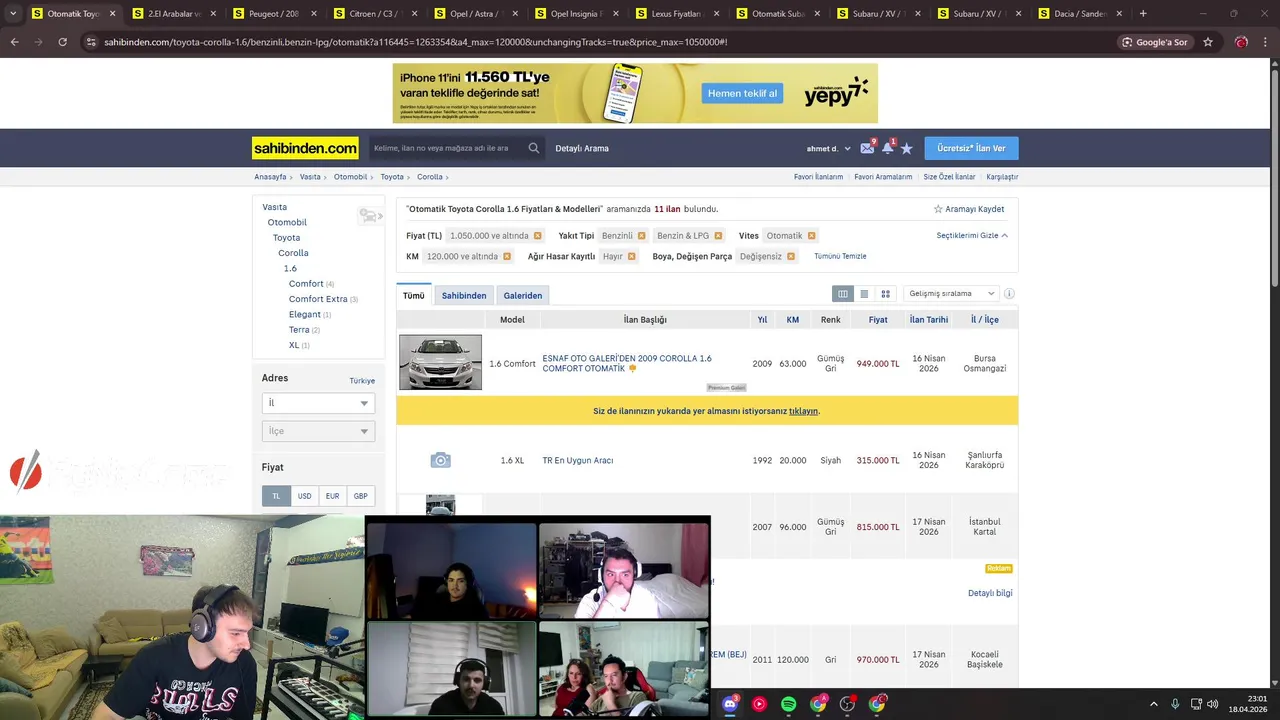Remove the Değişensiz filter tag
This screenshot has height=720, width=1280.
791,257
